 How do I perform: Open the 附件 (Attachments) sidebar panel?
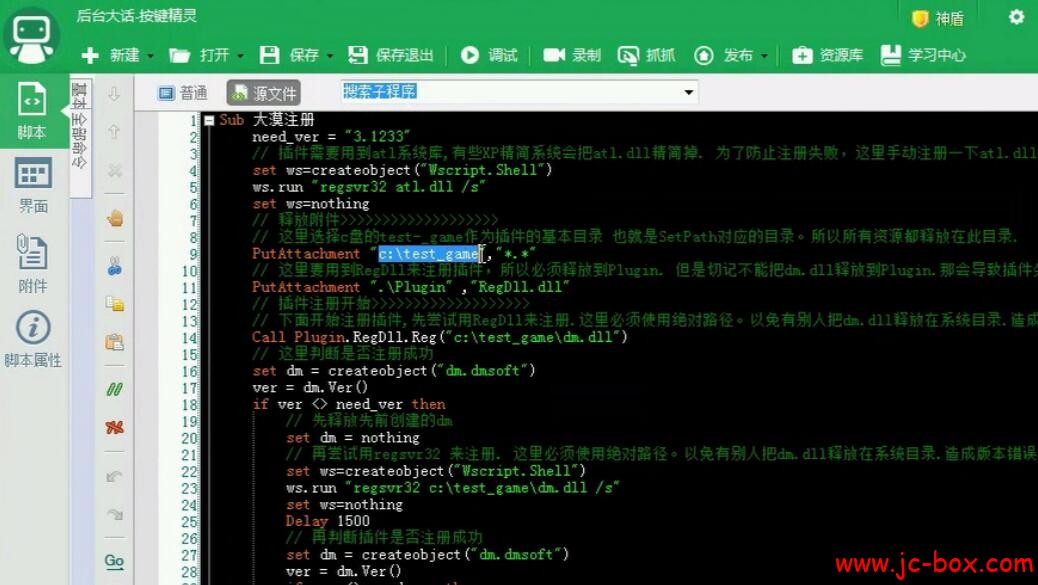tap(32, 263)
